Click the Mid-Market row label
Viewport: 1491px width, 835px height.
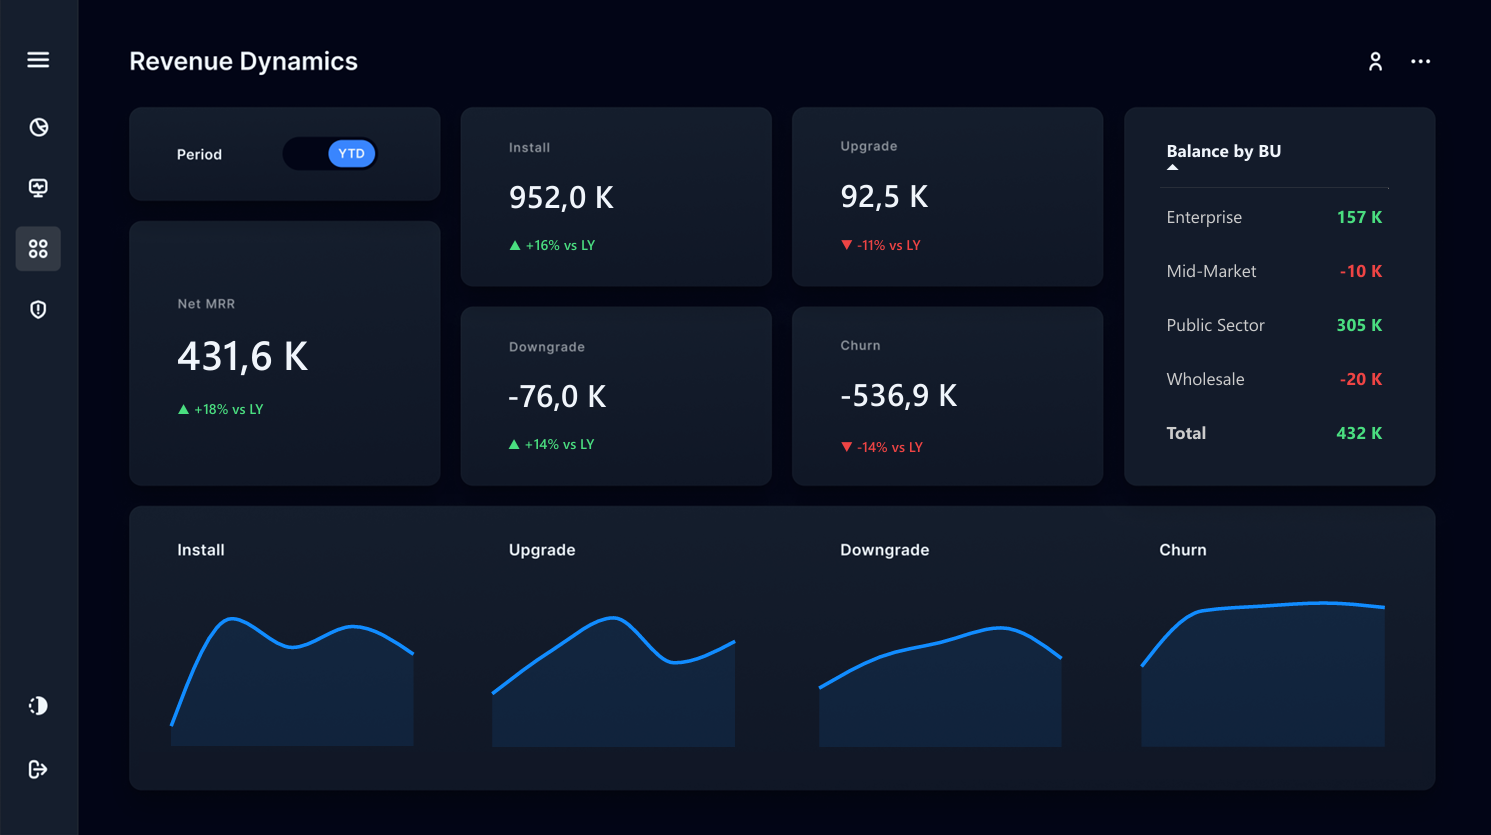(x=1211, y=271)
